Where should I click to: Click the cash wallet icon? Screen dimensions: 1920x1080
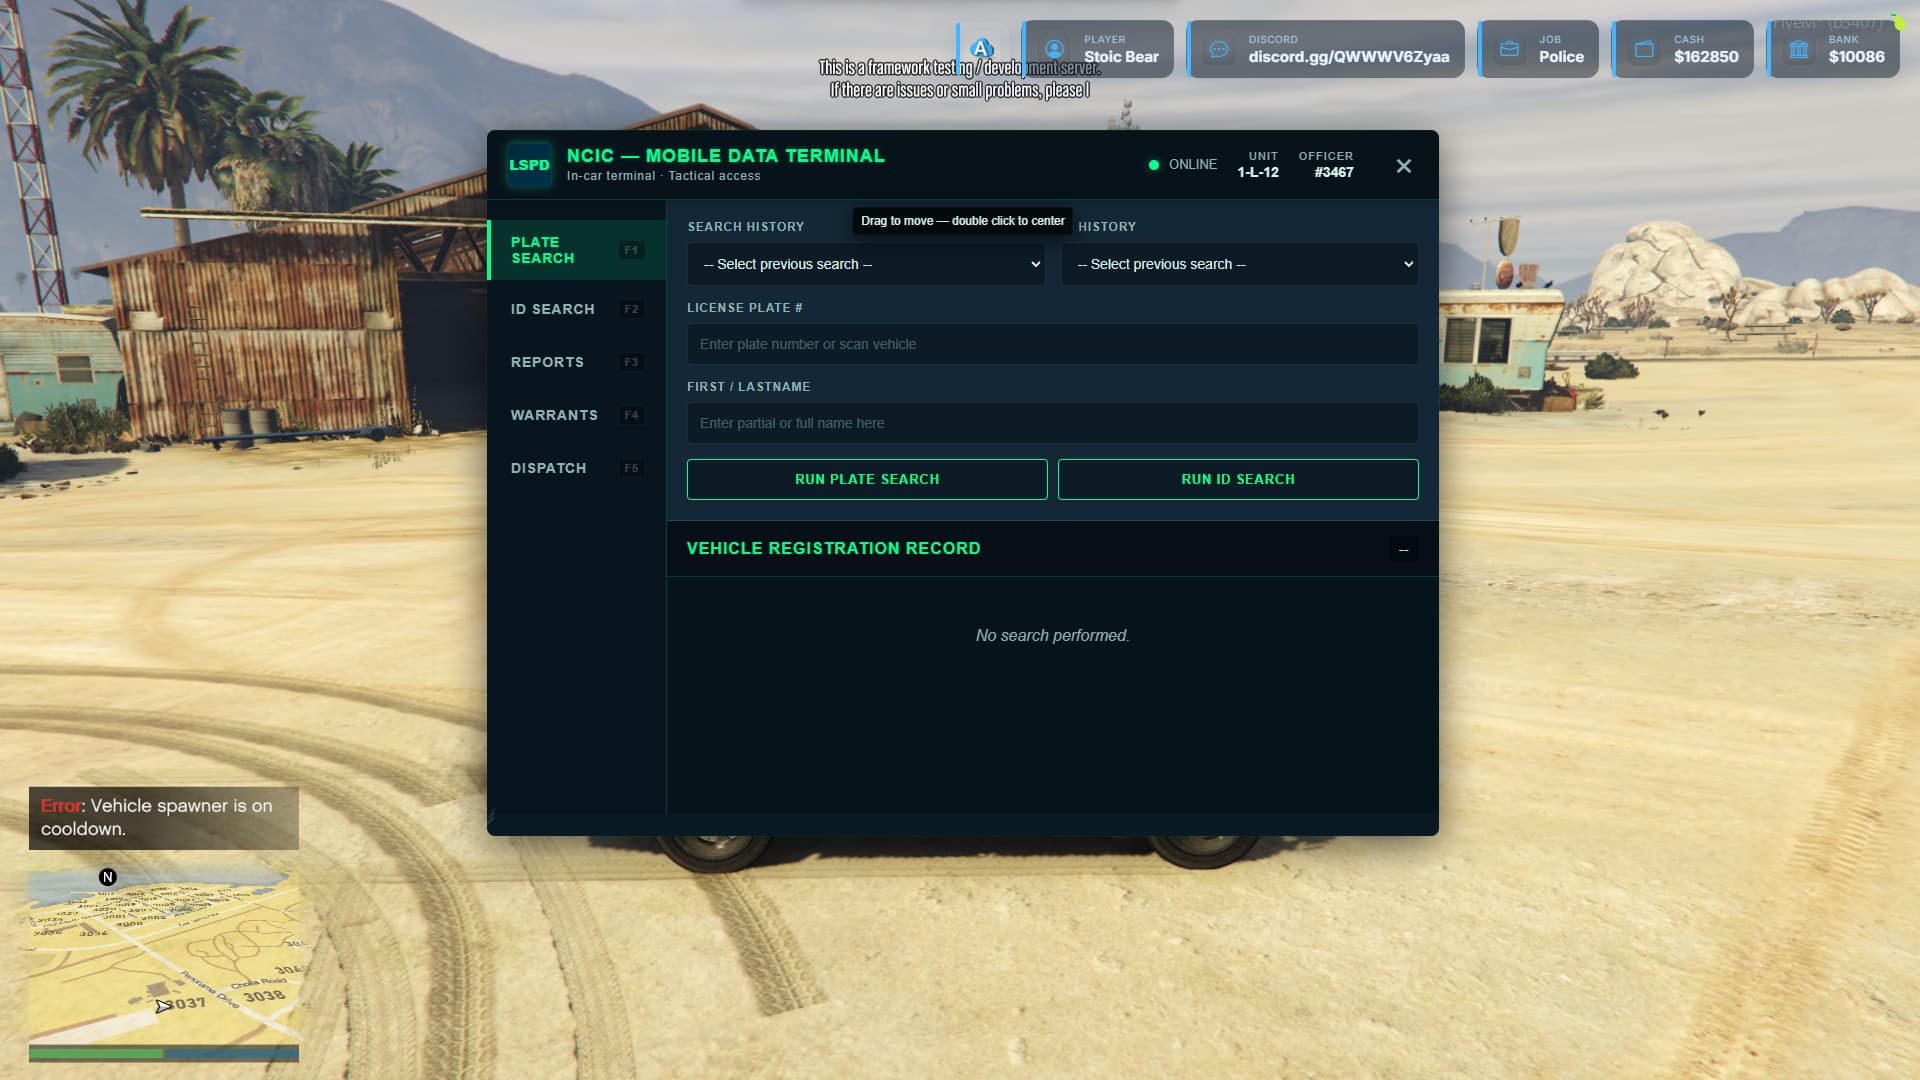[x=1644, y=49]
